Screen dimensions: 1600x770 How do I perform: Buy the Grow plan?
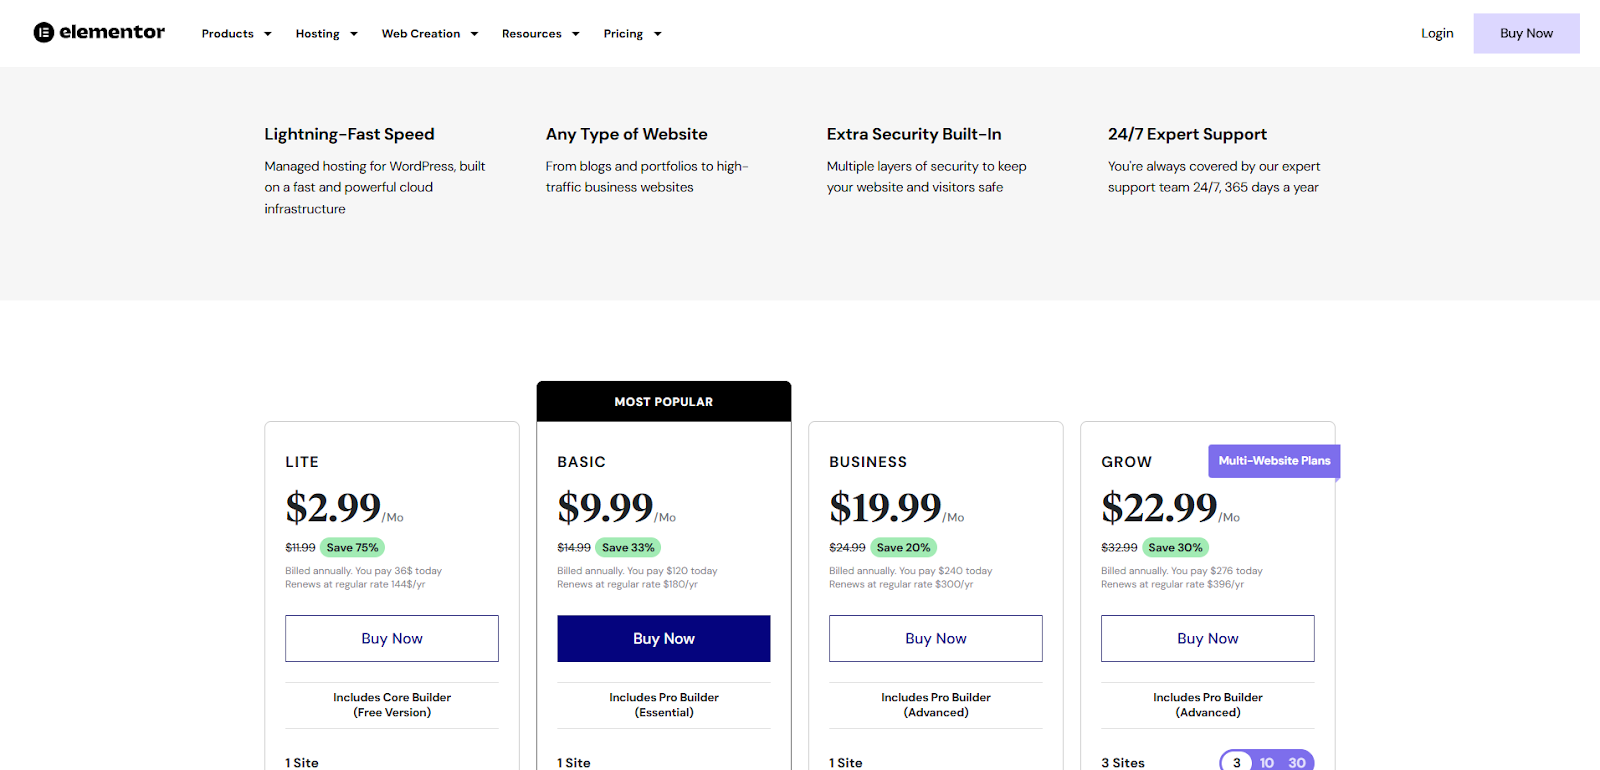1208,638
